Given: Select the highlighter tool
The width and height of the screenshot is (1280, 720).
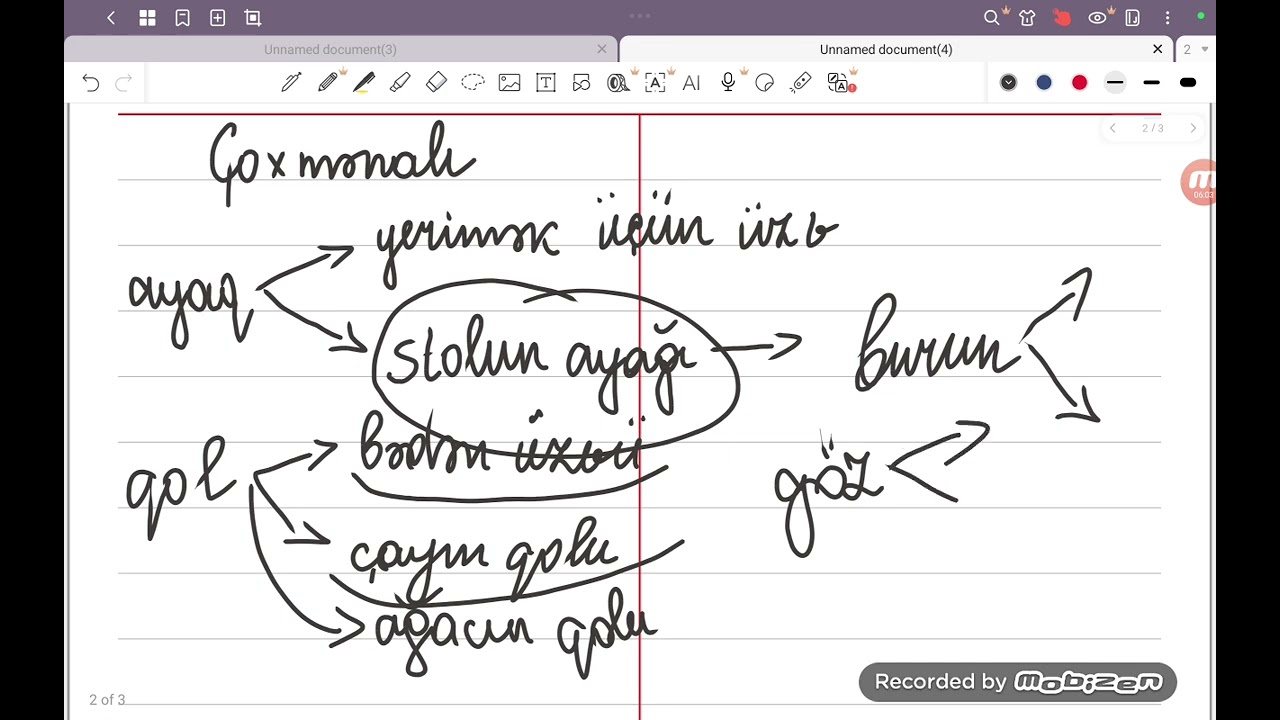Looking at the screenshot, I should click(x=400, y=83).
